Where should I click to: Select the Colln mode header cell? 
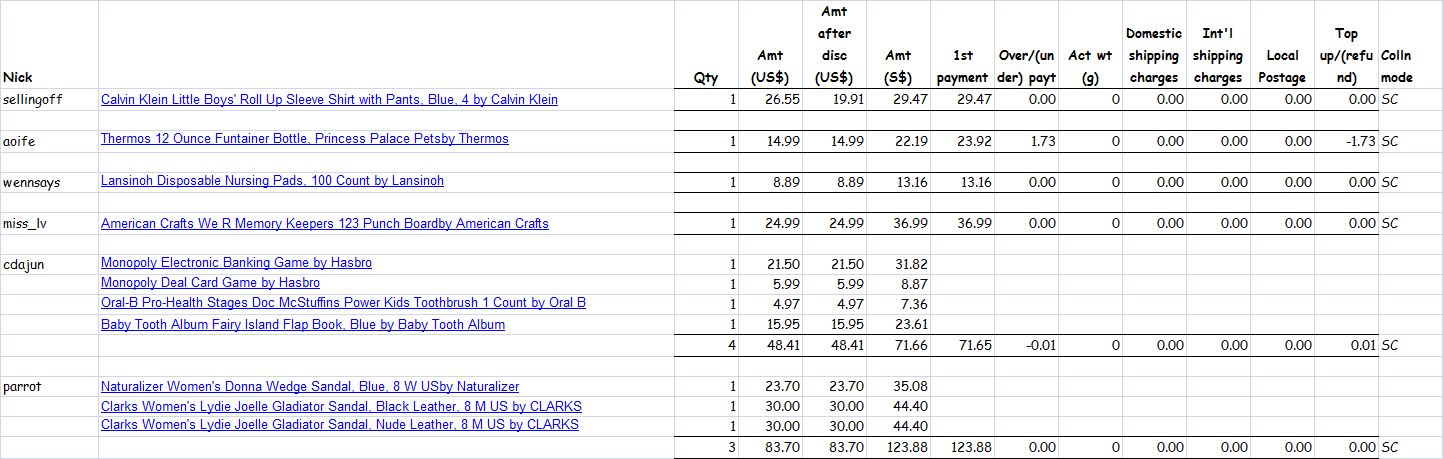(1410, 45)
